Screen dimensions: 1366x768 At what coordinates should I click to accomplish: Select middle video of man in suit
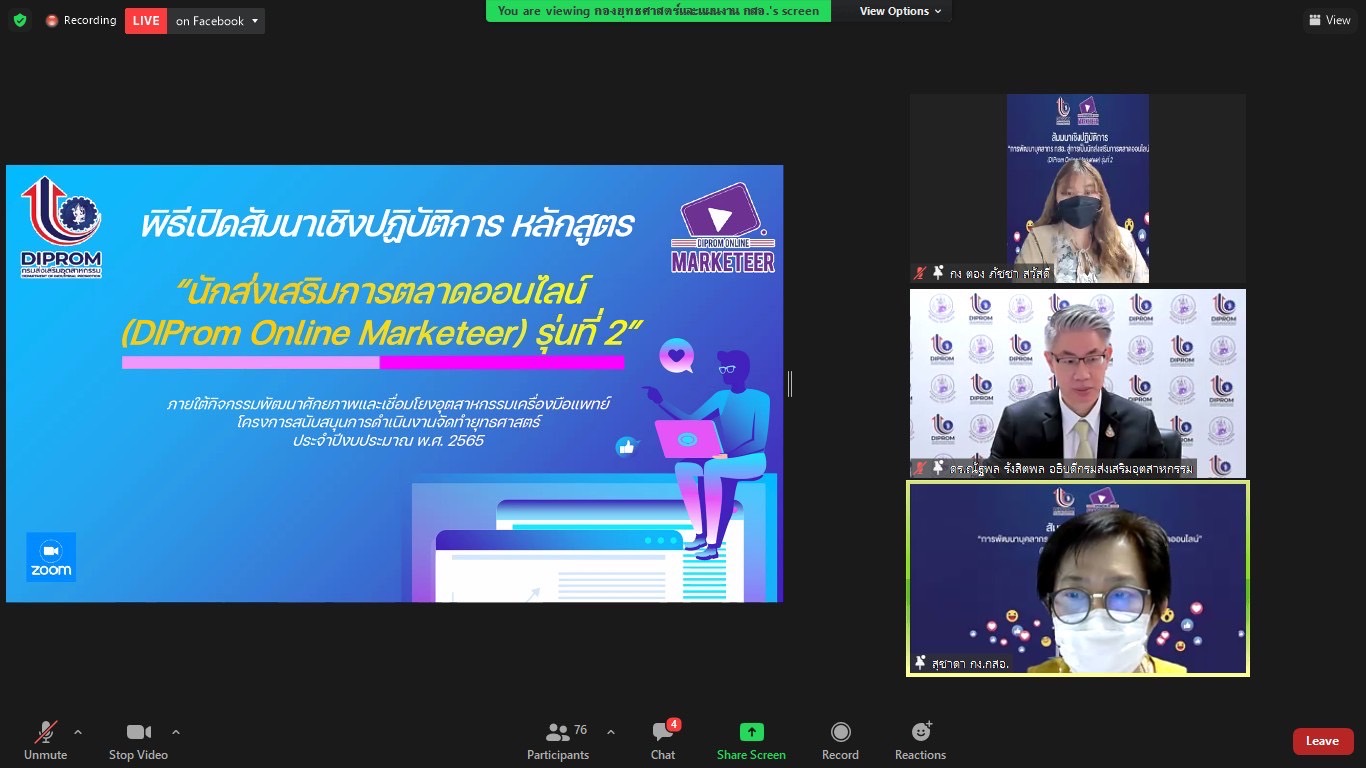[x=1078, y=383]
